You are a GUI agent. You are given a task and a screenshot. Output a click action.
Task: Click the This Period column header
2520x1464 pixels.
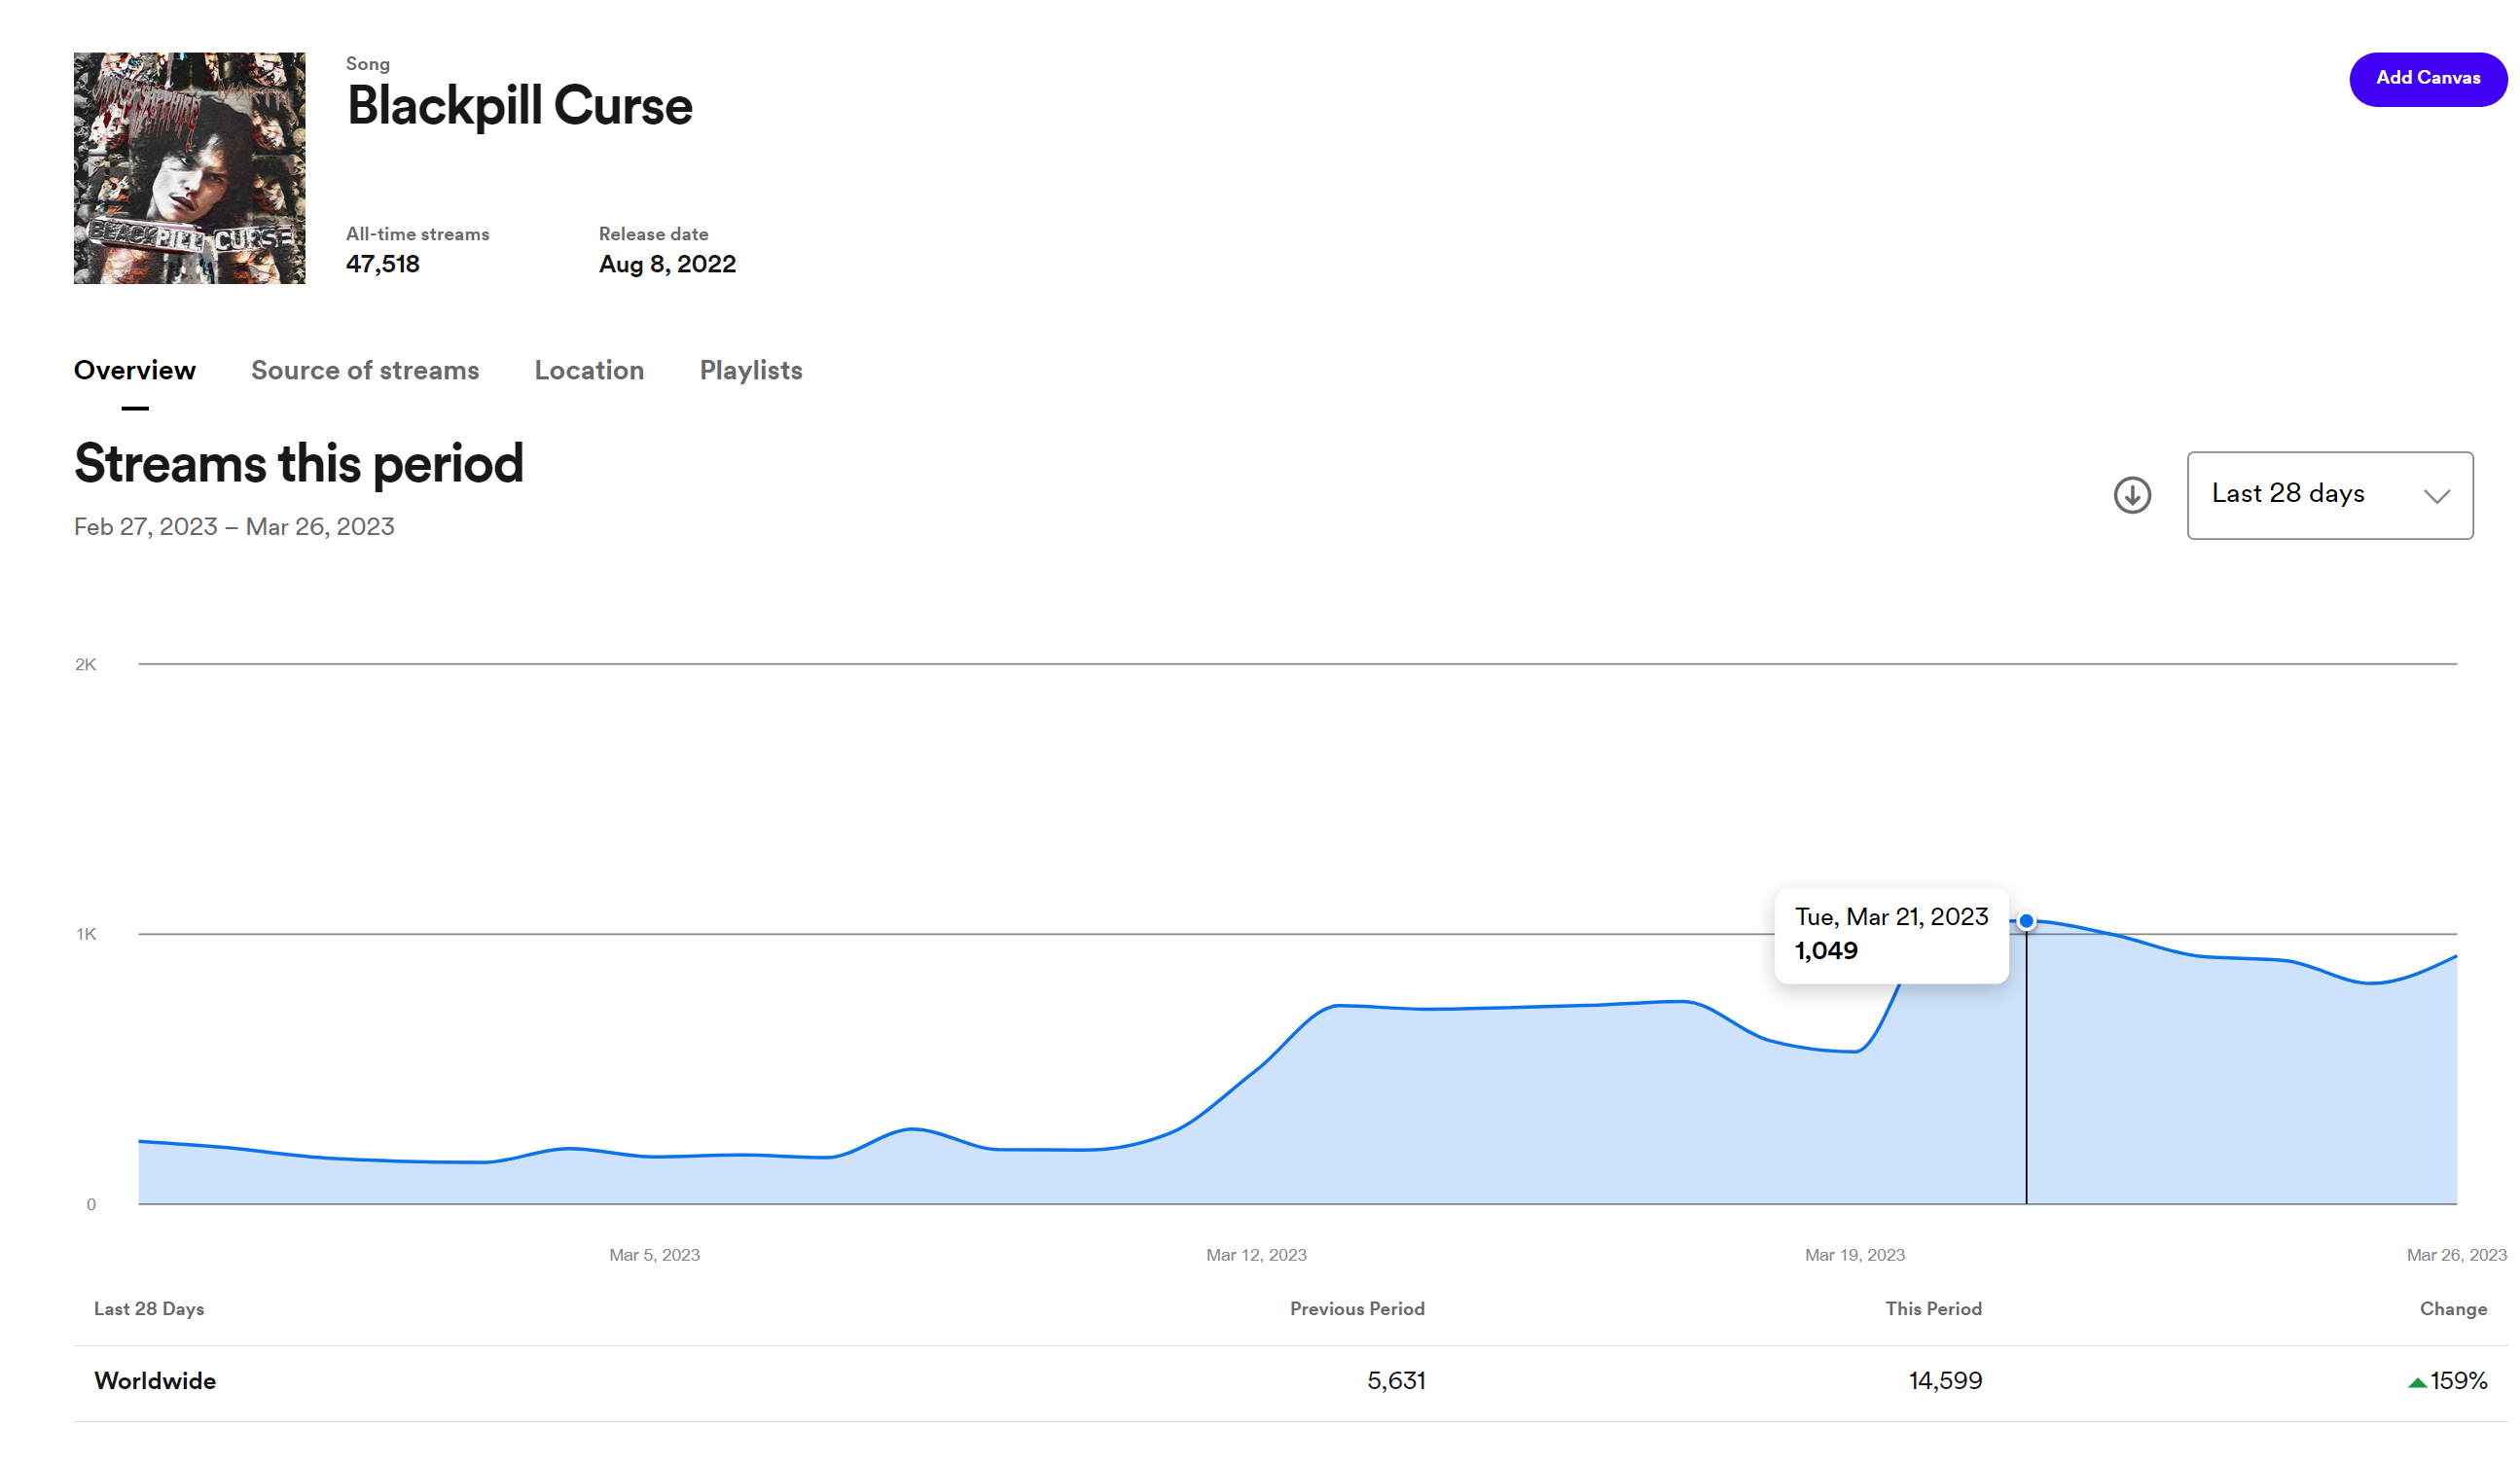coord(1932,1308)
